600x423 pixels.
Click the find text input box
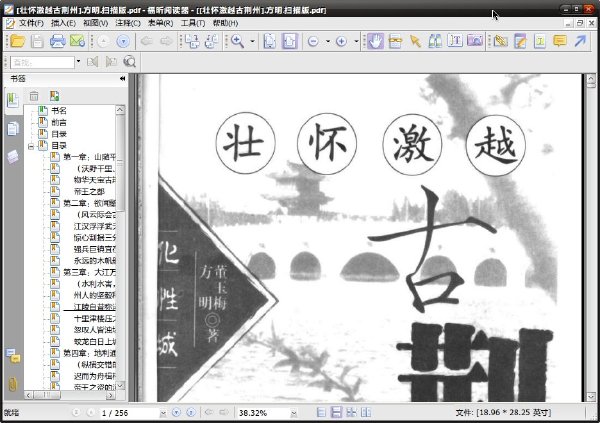click(x=42, y=62)
